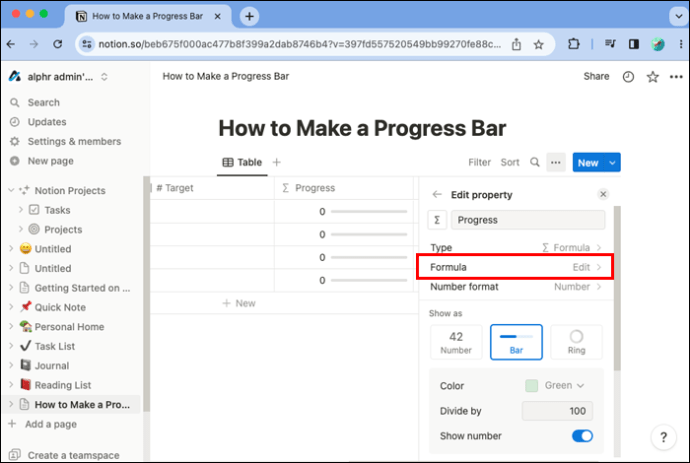The image size is (690, 463).
Task: Open the Type Formula option
Action: pos(516,248)
